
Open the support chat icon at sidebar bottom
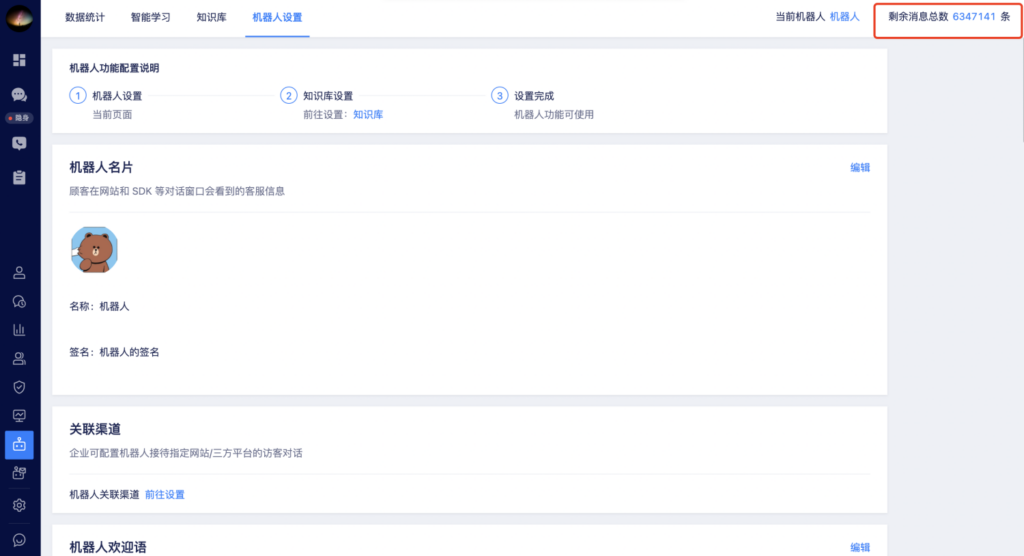[x=19, y=540]
